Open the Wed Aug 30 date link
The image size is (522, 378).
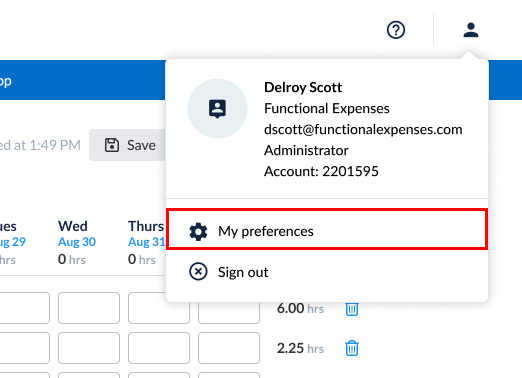pos(77,242)
